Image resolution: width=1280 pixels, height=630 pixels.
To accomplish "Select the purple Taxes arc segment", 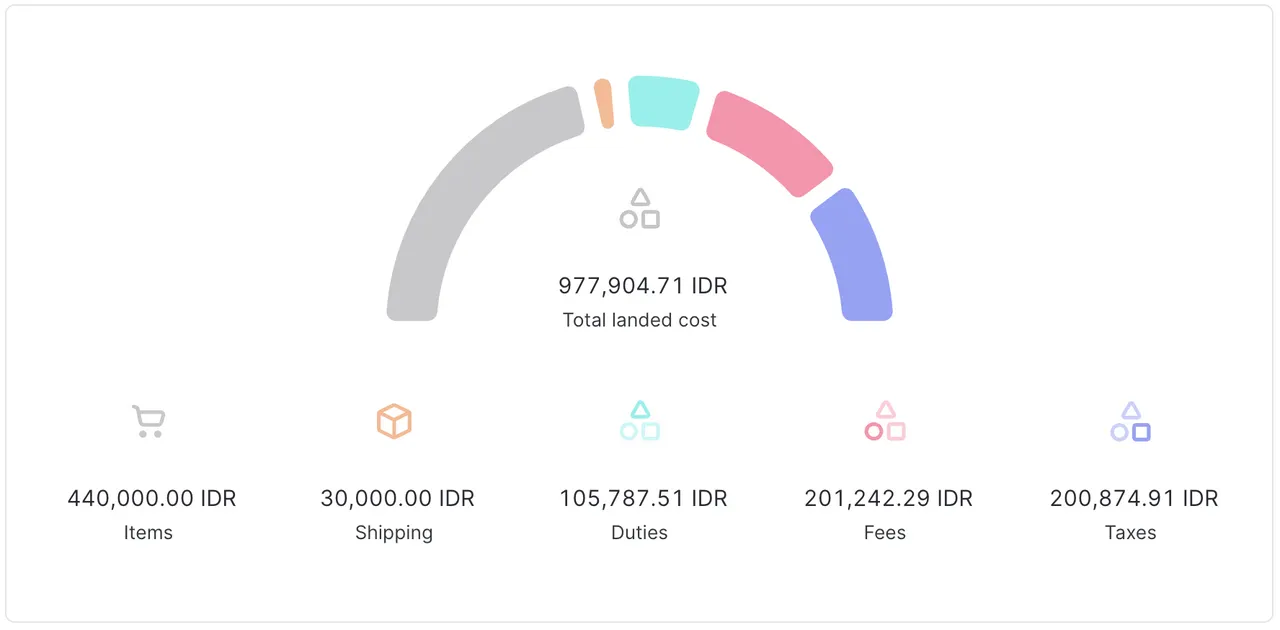I will tap(853, 255).
